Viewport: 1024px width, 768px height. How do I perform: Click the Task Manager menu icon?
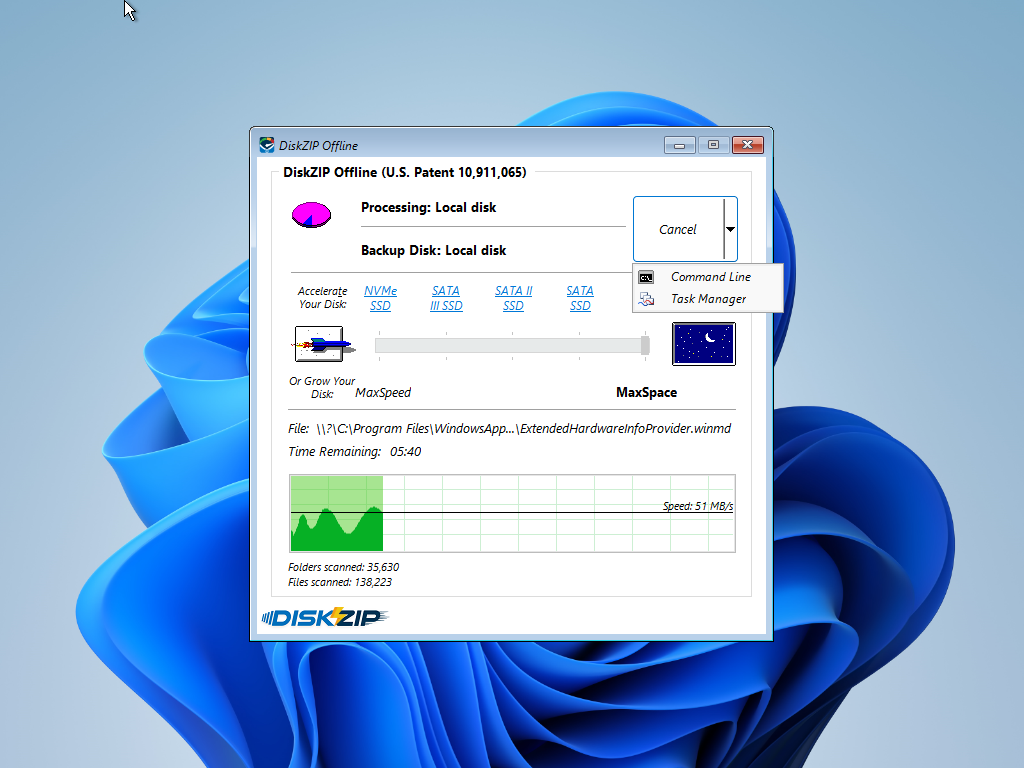pyautogui.click(x=646, y=299)
